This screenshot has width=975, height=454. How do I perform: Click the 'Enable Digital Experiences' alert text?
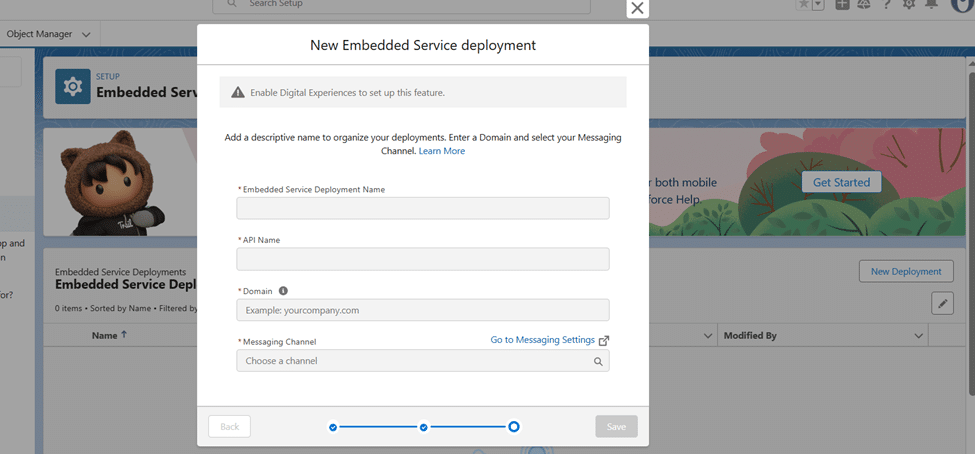(348, 93)
